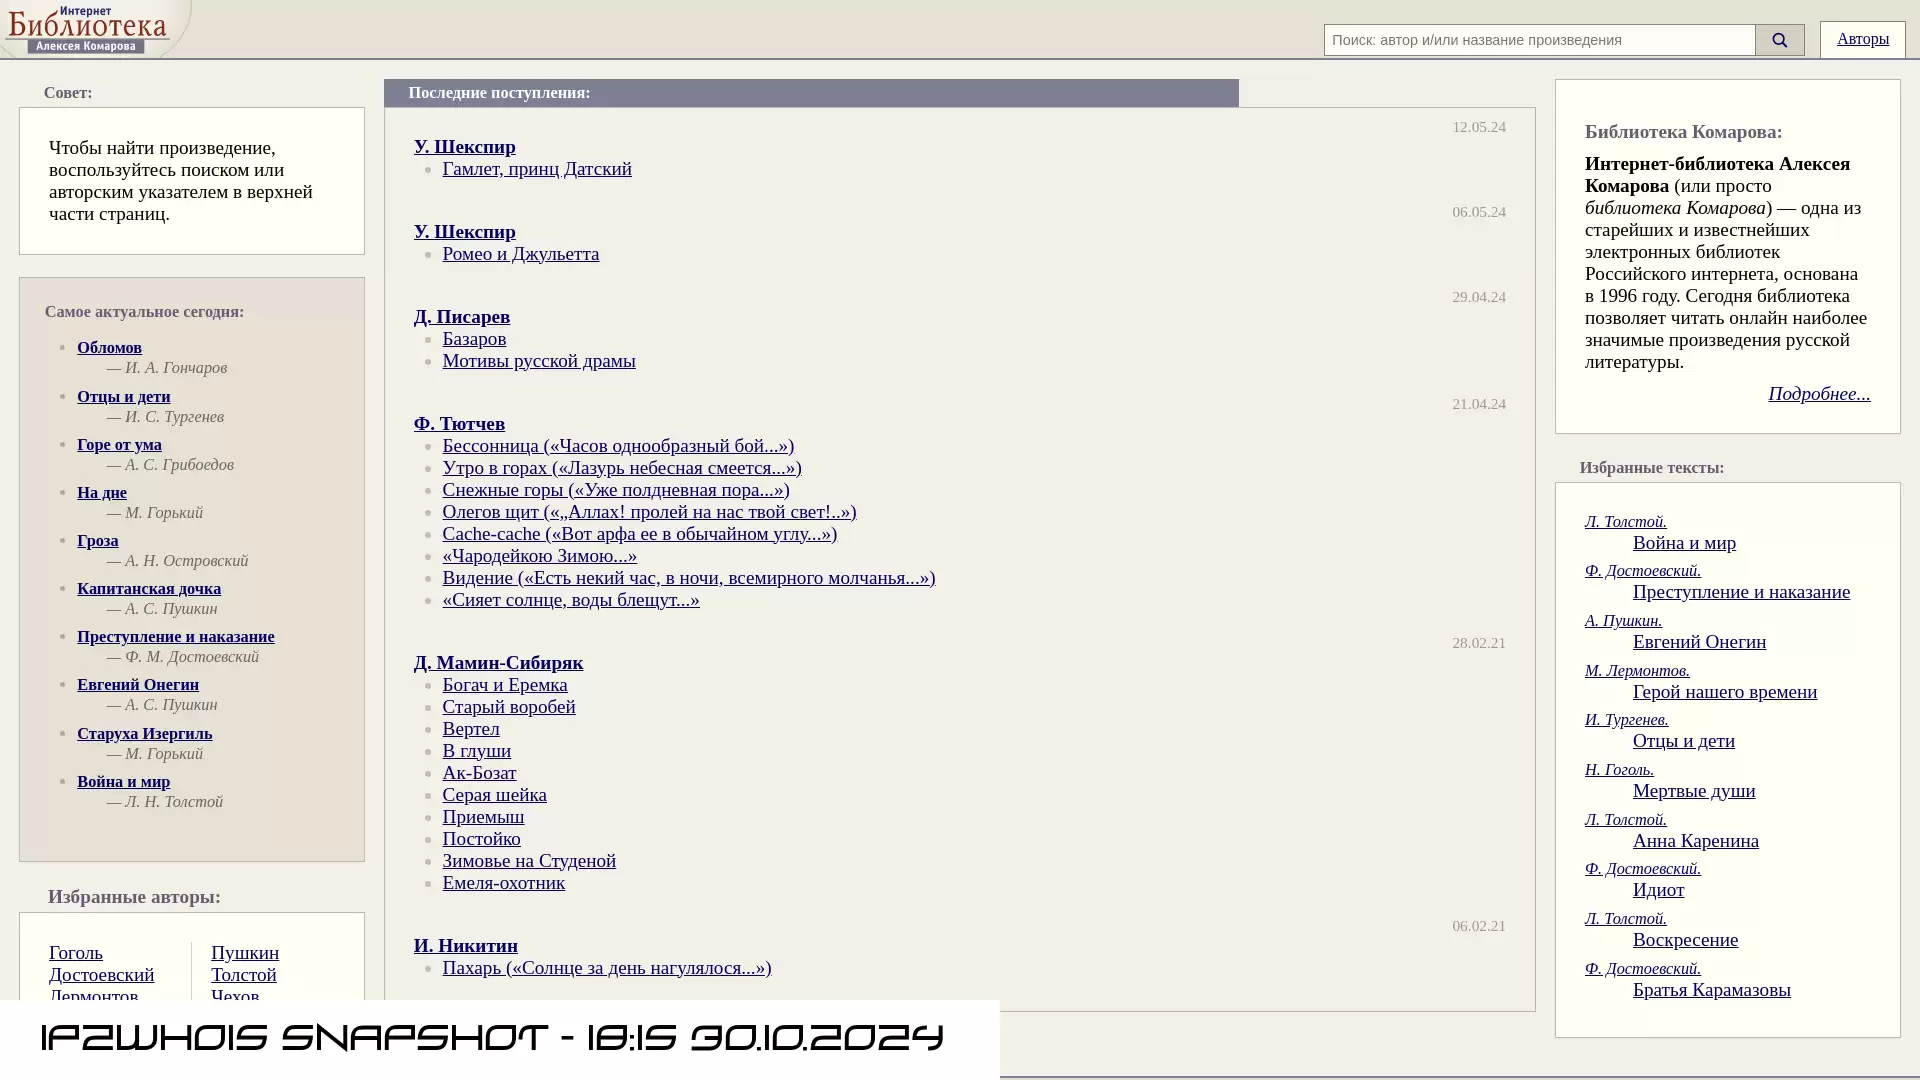Open the story Ак-Бозат
The width and height of the screenshot is (1920, 1080).
point(480,773)
